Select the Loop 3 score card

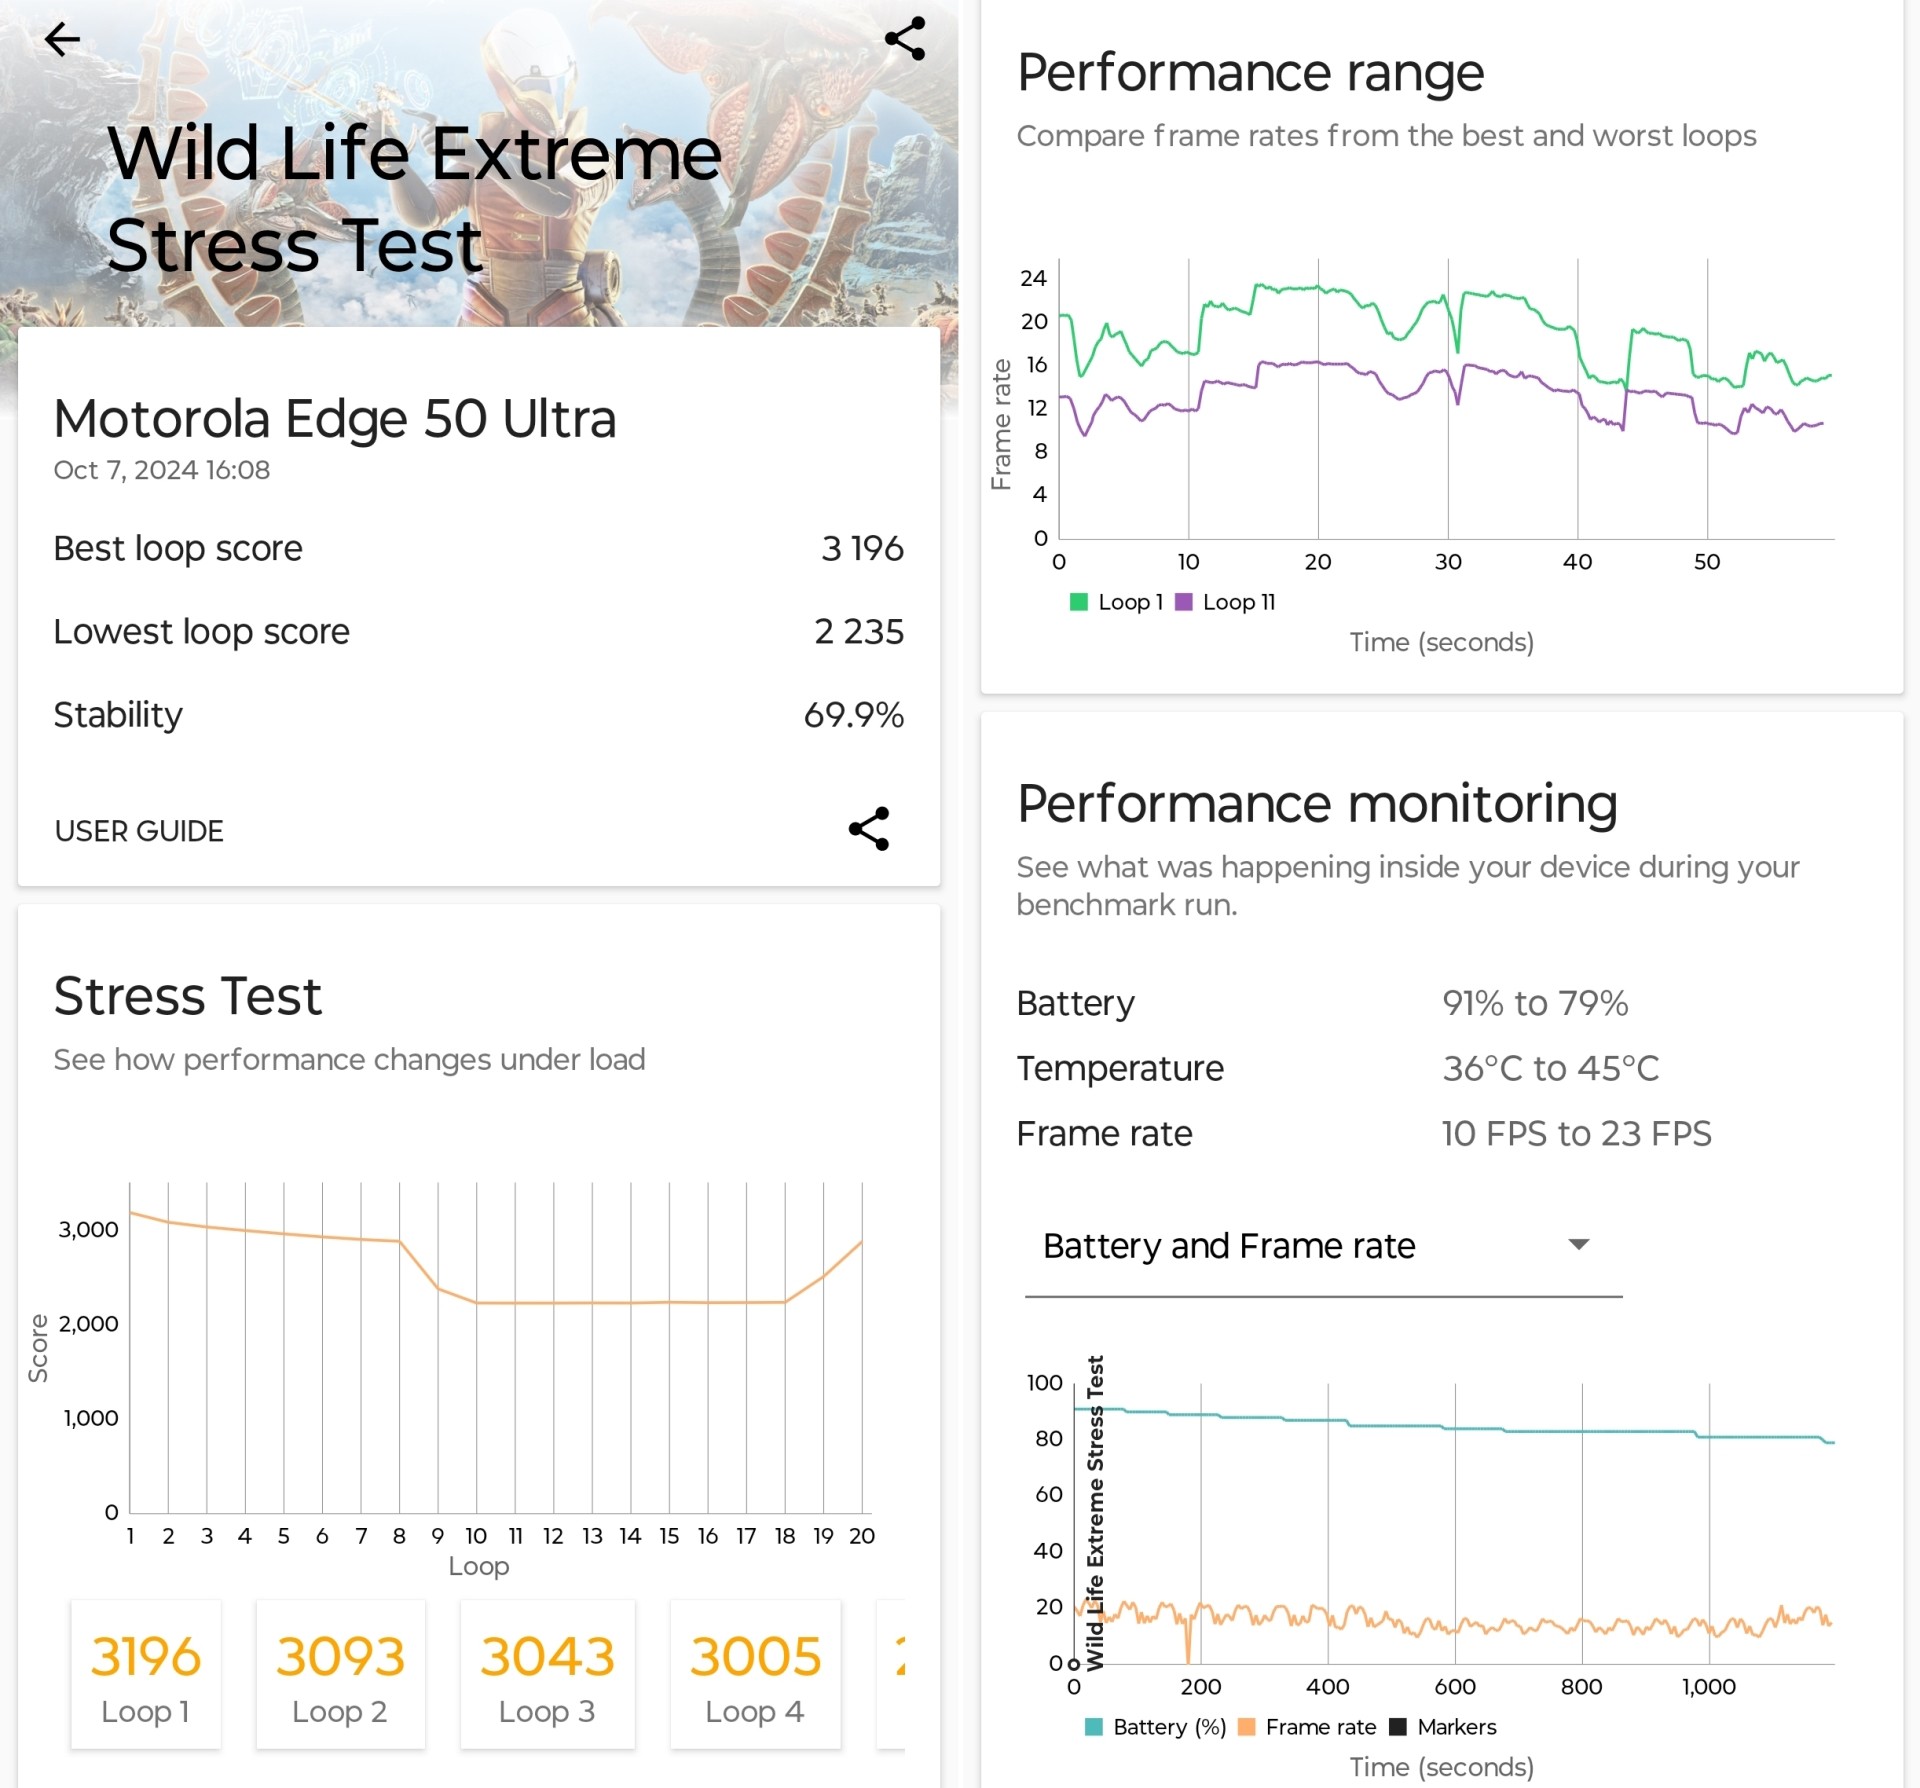click(x=547, y=1675)
